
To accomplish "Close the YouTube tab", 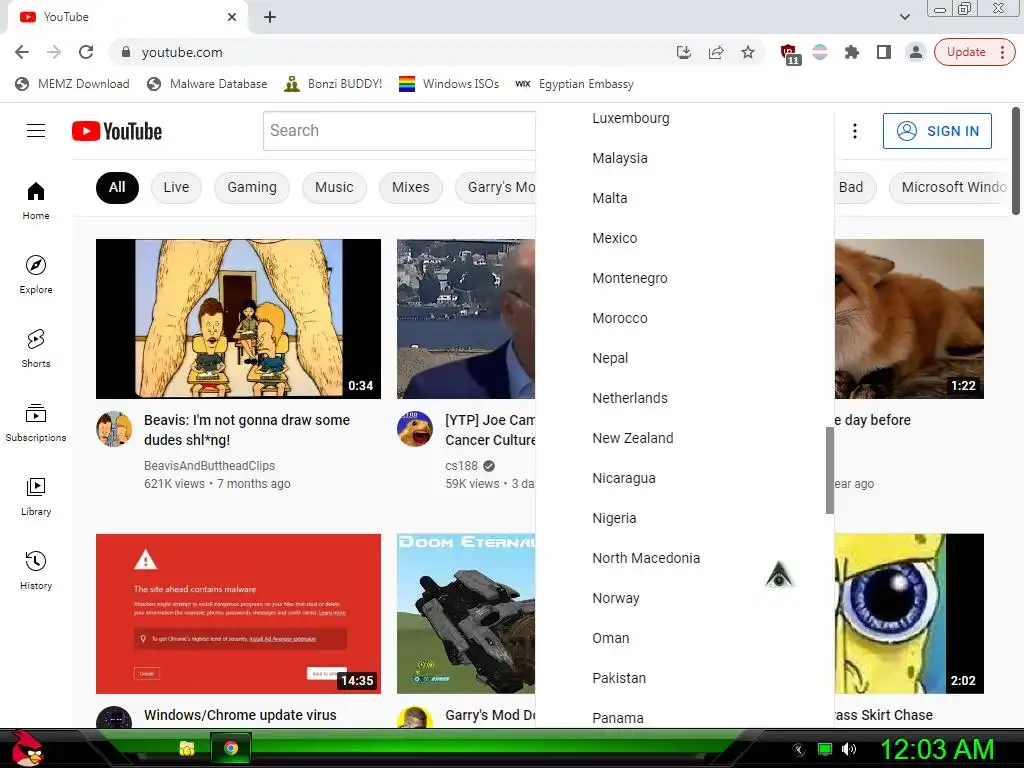I will pos(232,17).
